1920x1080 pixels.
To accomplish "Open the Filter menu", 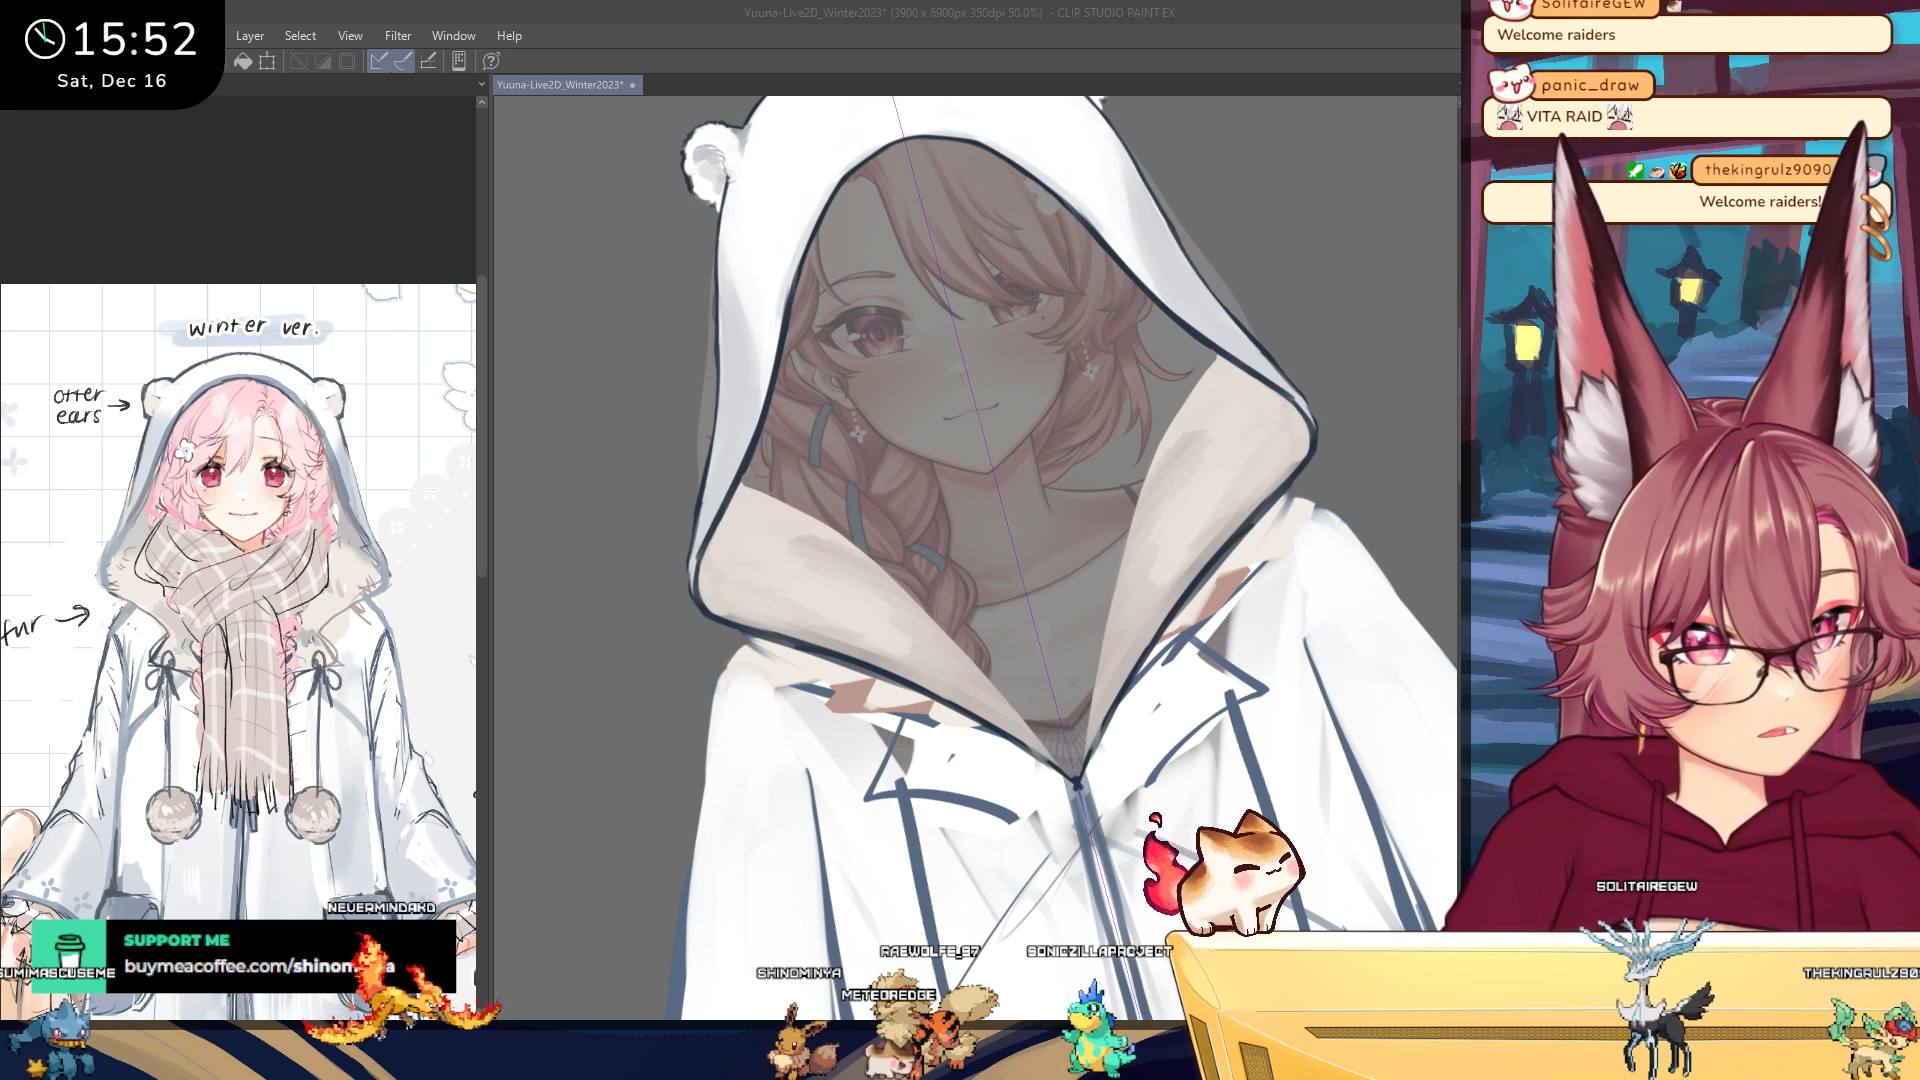I will (398, 36).
